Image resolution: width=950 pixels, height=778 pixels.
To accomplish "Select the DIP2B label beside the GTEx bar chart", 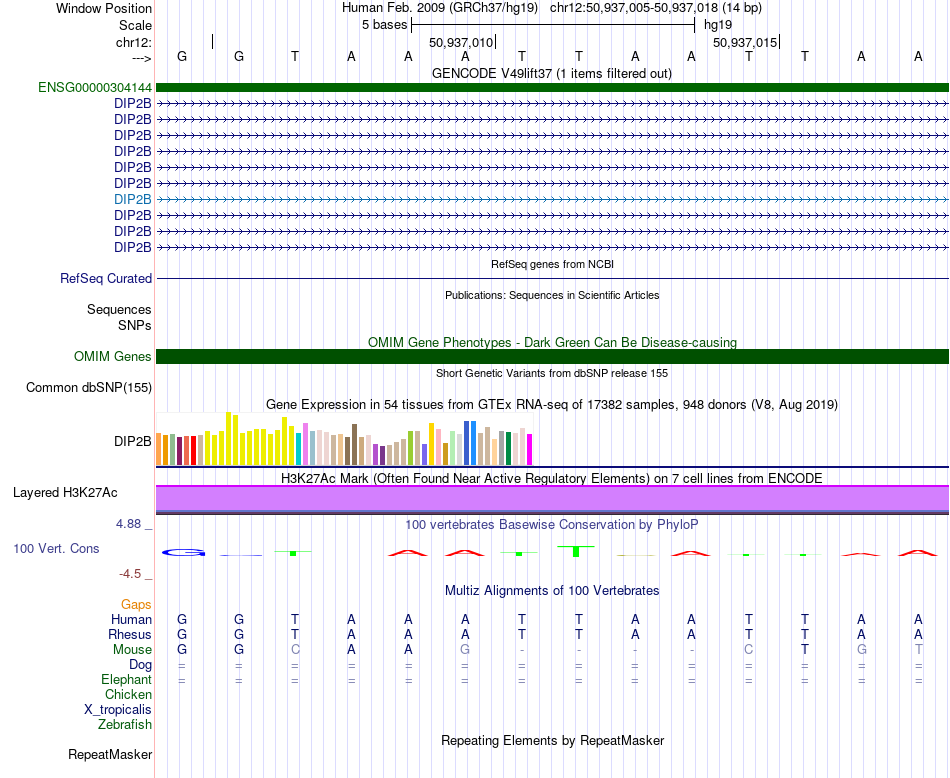I will tap(133, 441).
